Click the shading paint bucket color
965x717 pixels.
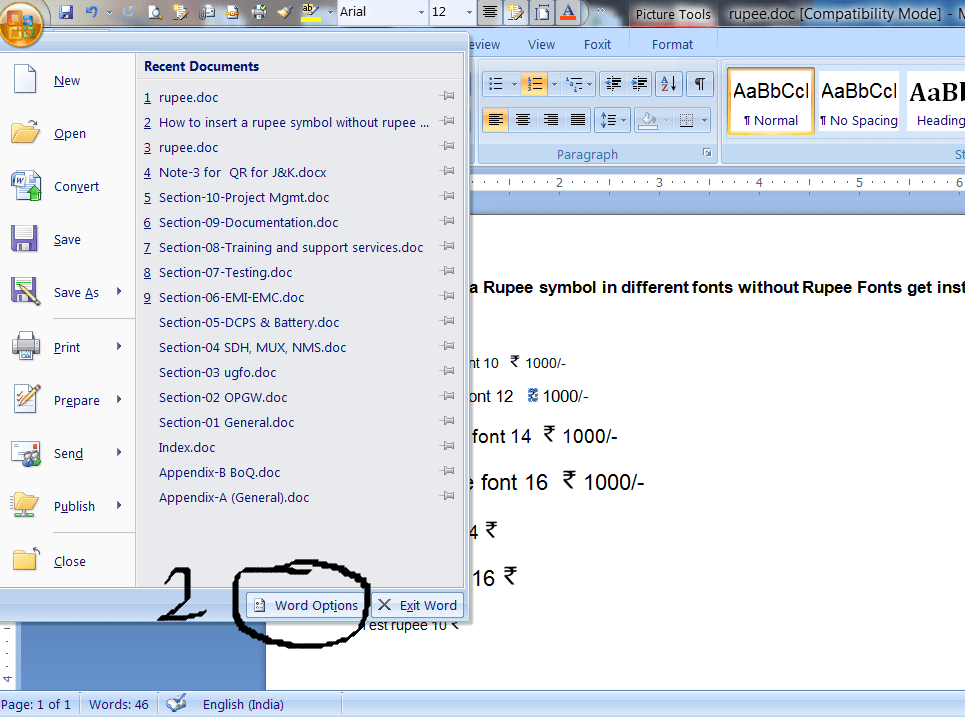pyautogui.click(x=647, y=119)
